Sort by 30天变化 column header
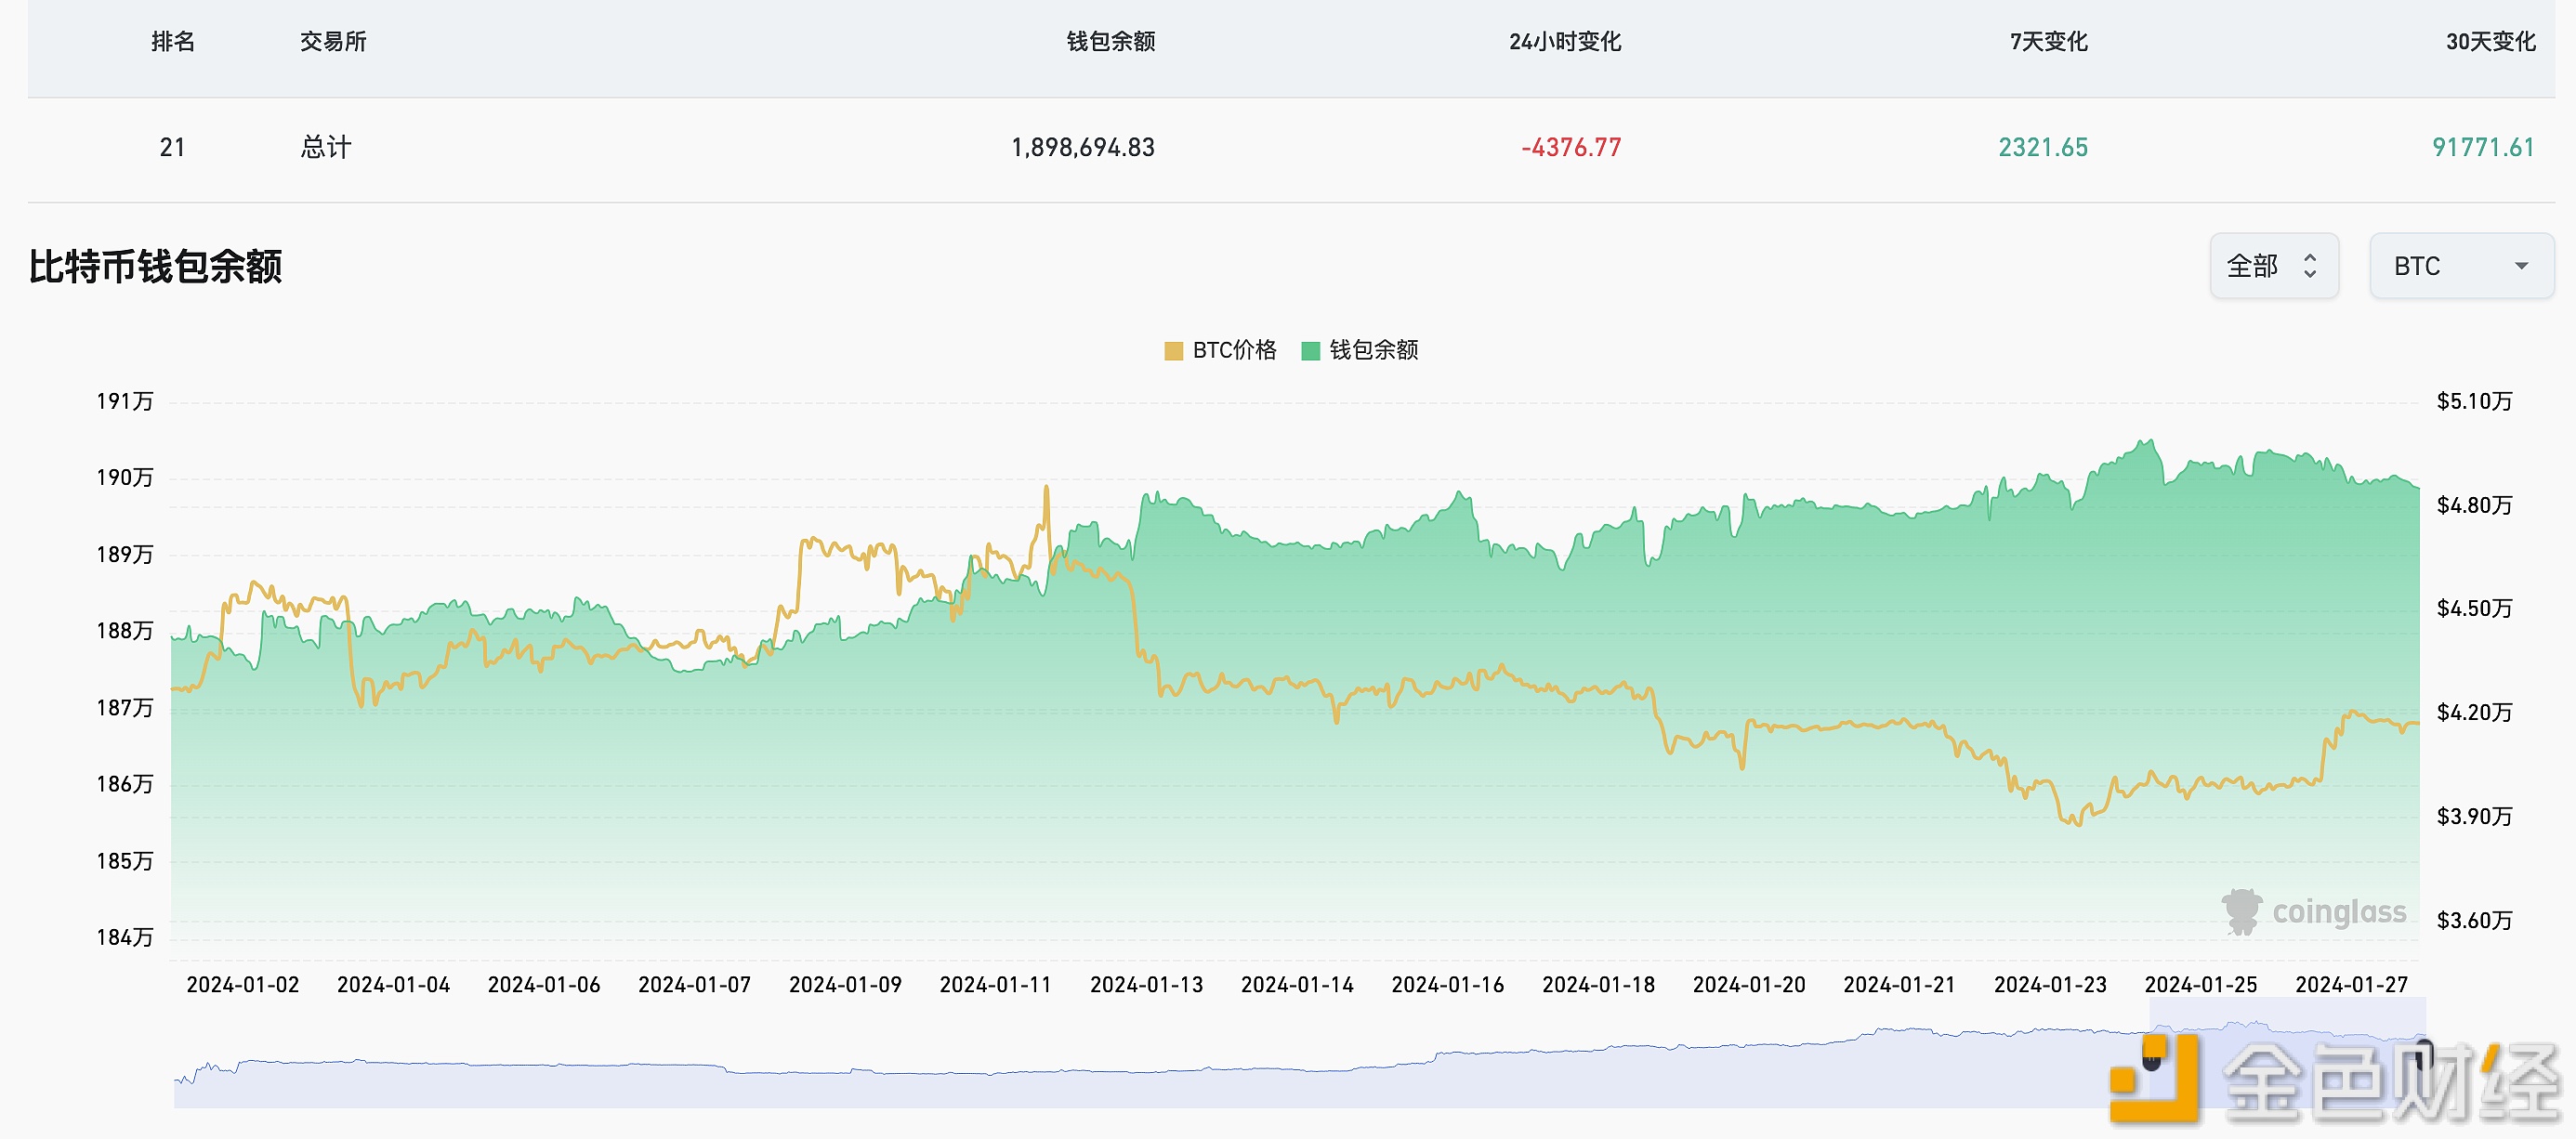The image size is (2576, 1139). coord(2491,42)
